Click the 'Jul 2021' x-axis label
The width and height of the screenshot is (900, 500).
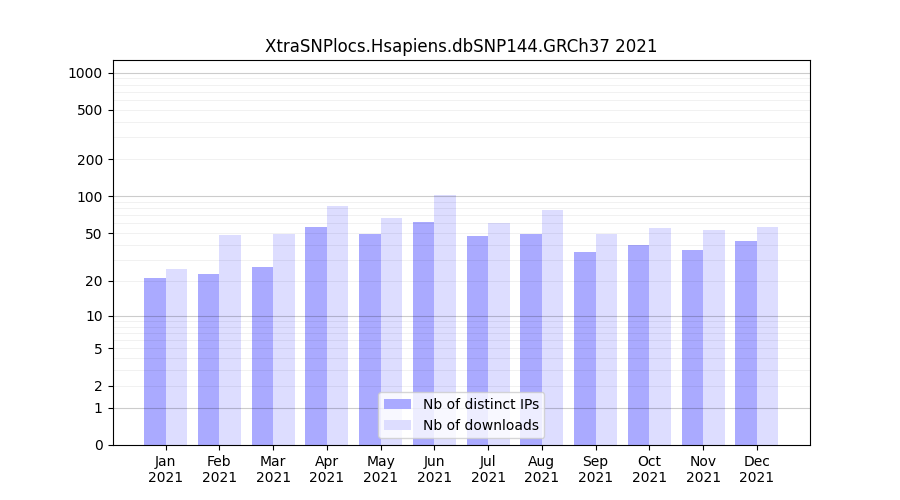pos(488,469)
